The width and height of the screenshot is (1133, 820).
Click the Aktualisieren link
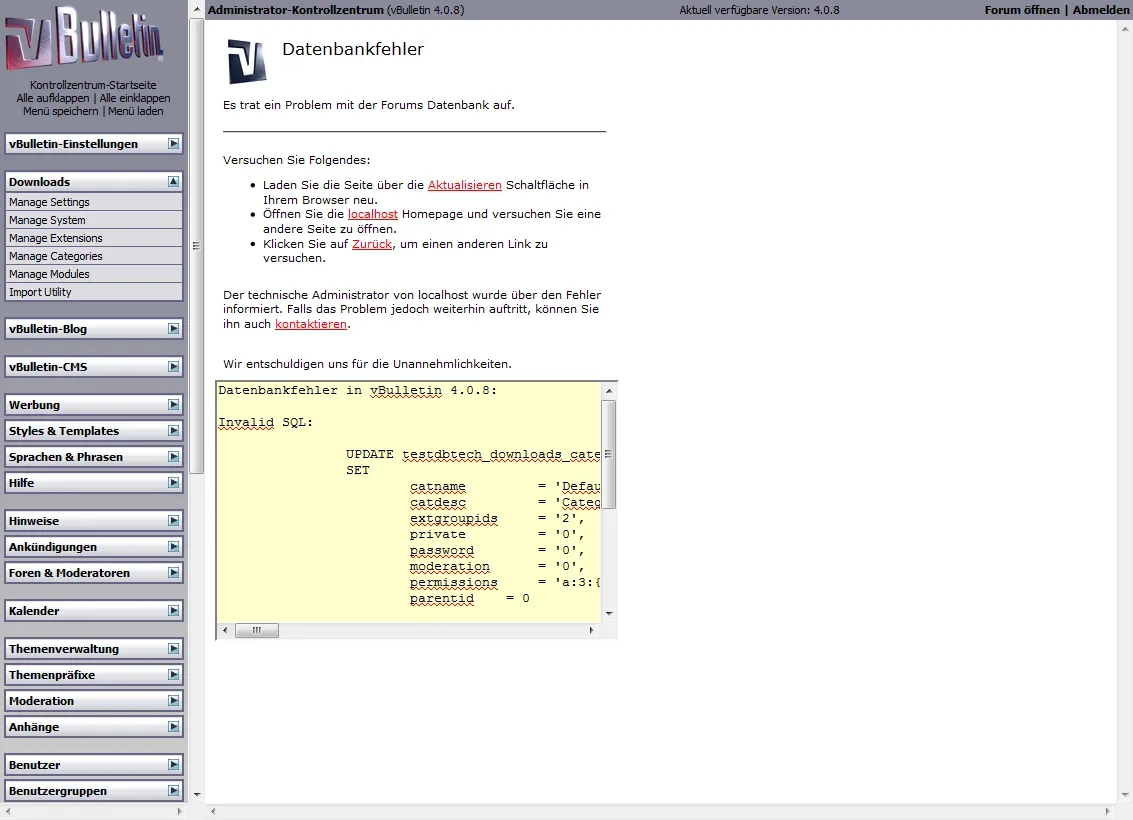coord(465,185)
